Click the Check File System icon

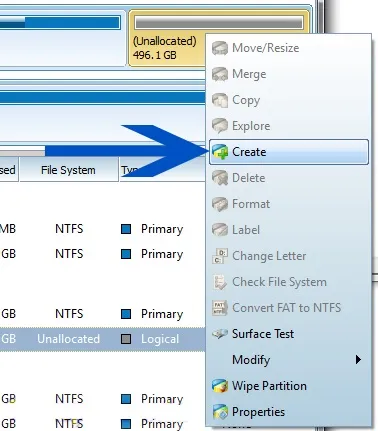tap(220, 282)
